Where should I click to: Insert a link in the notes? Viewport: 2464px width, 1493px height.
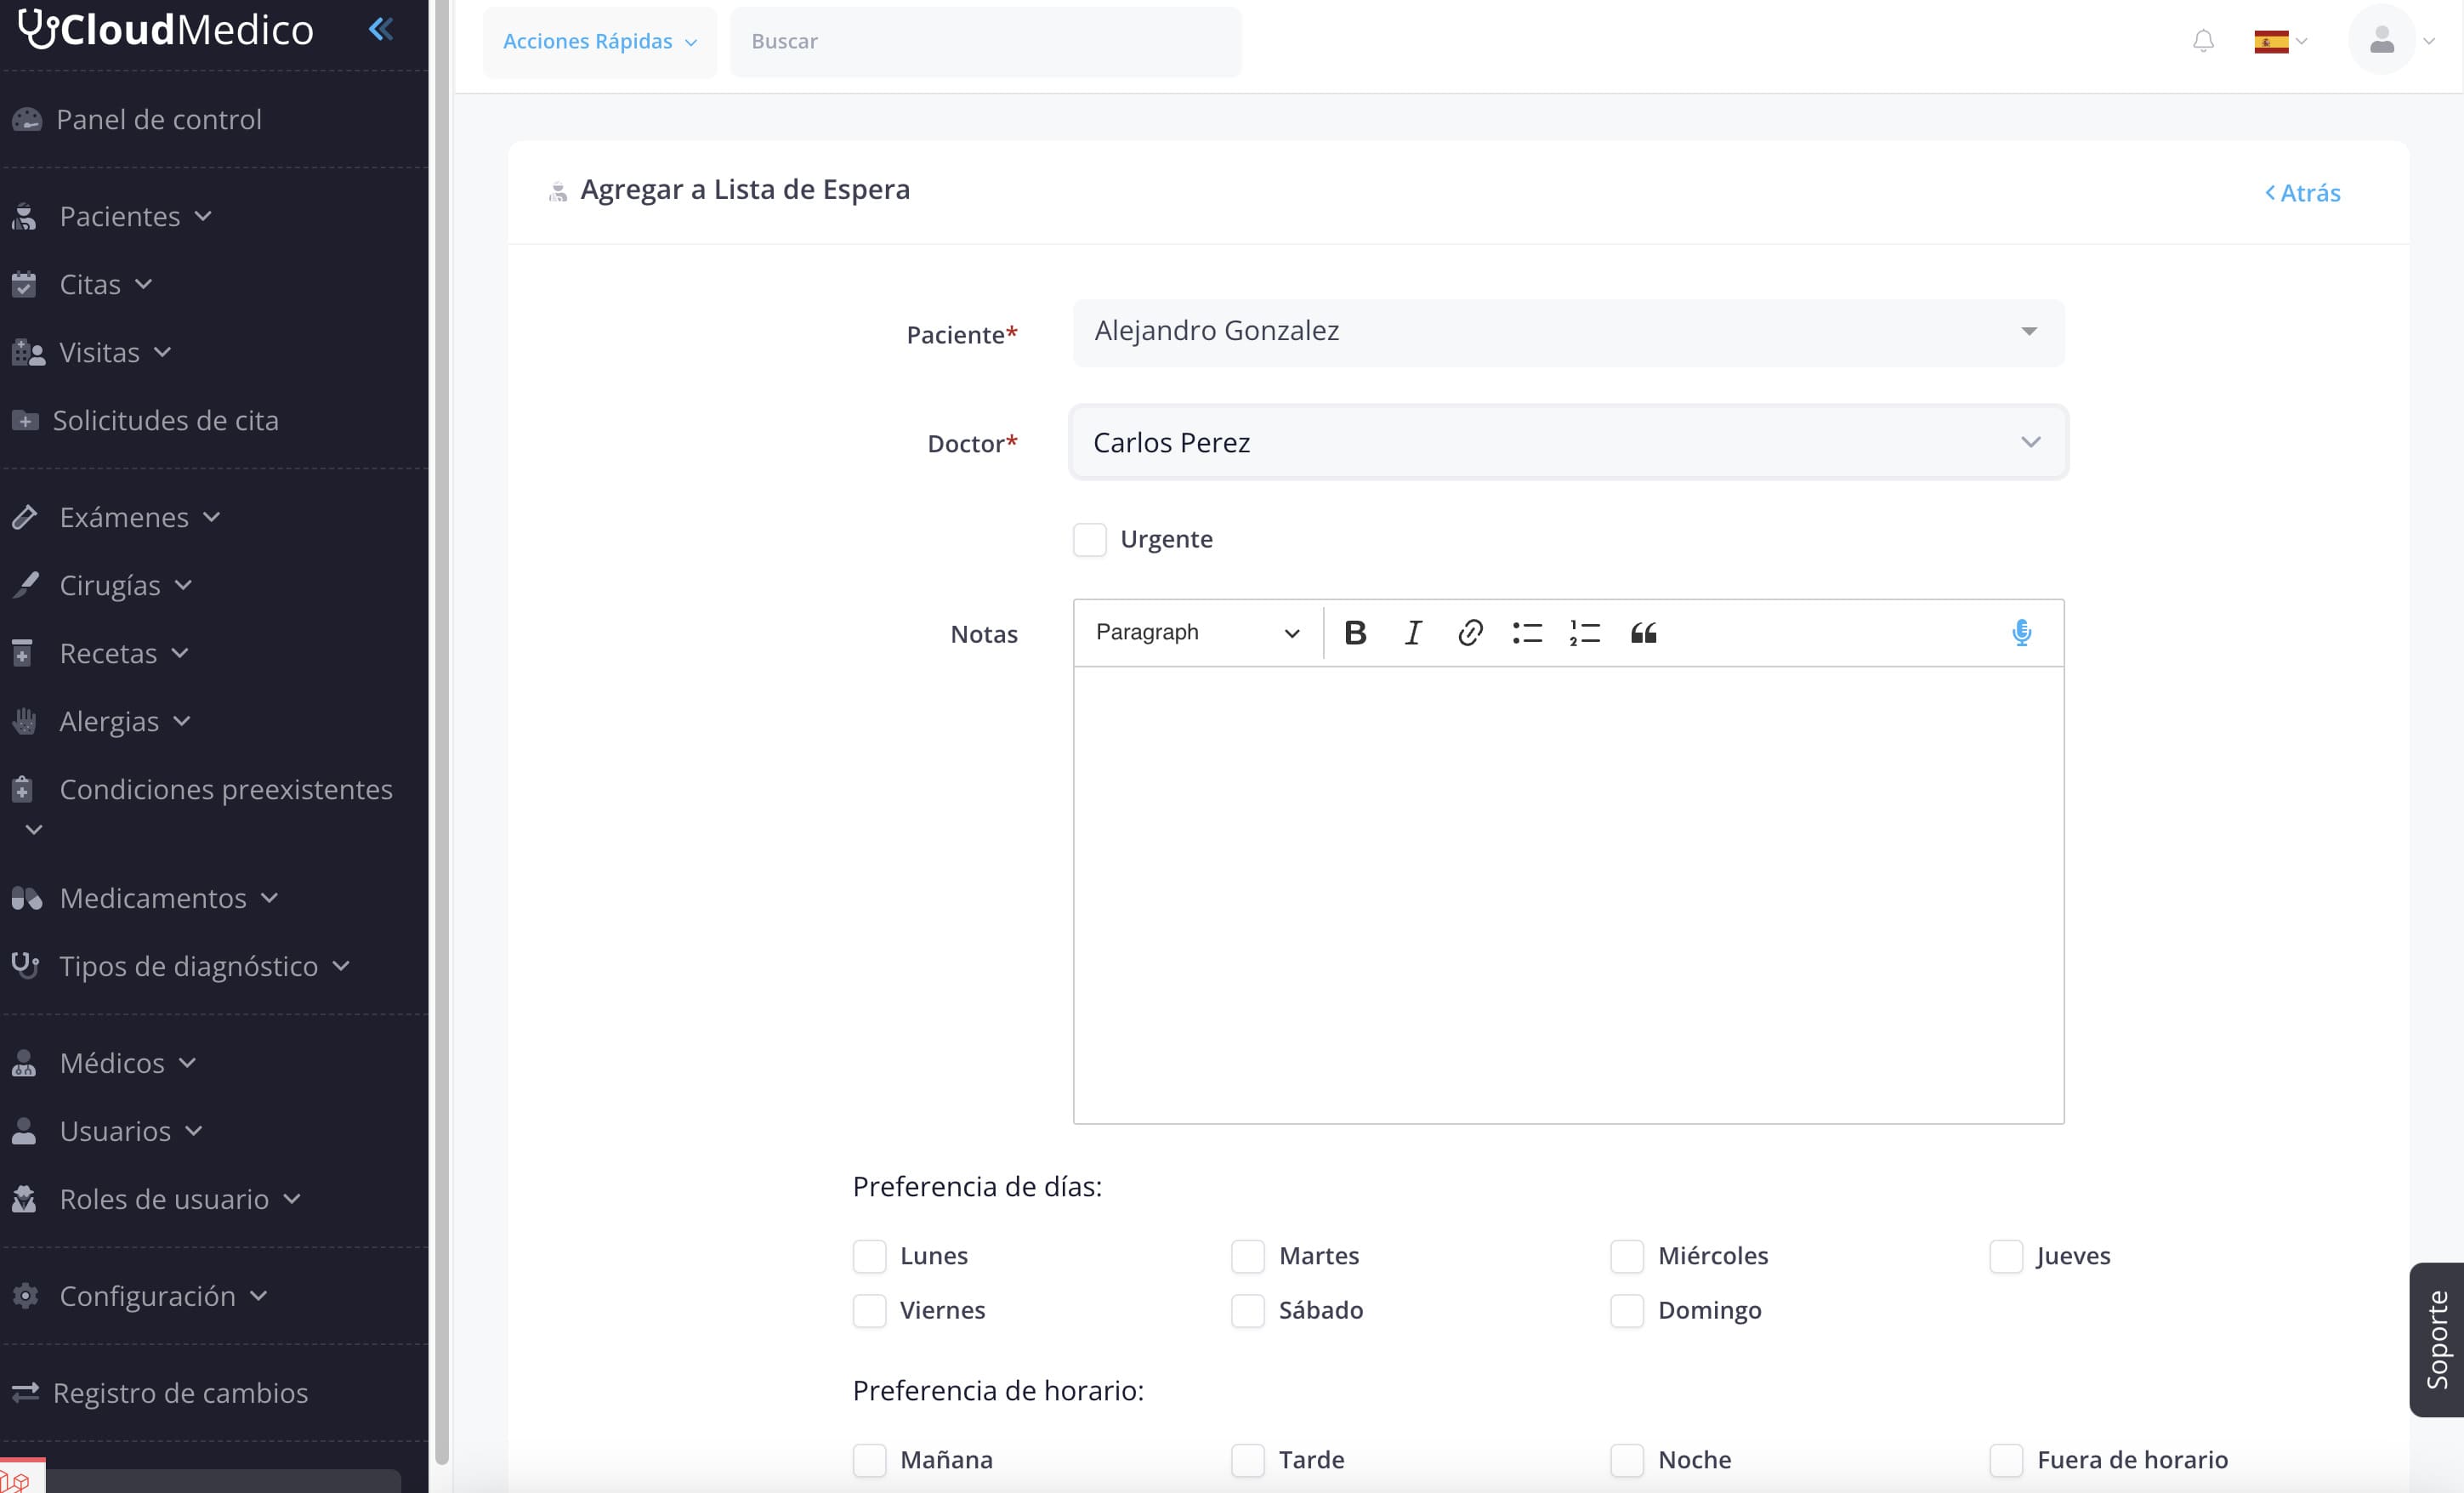click(x=1469, y=633)
